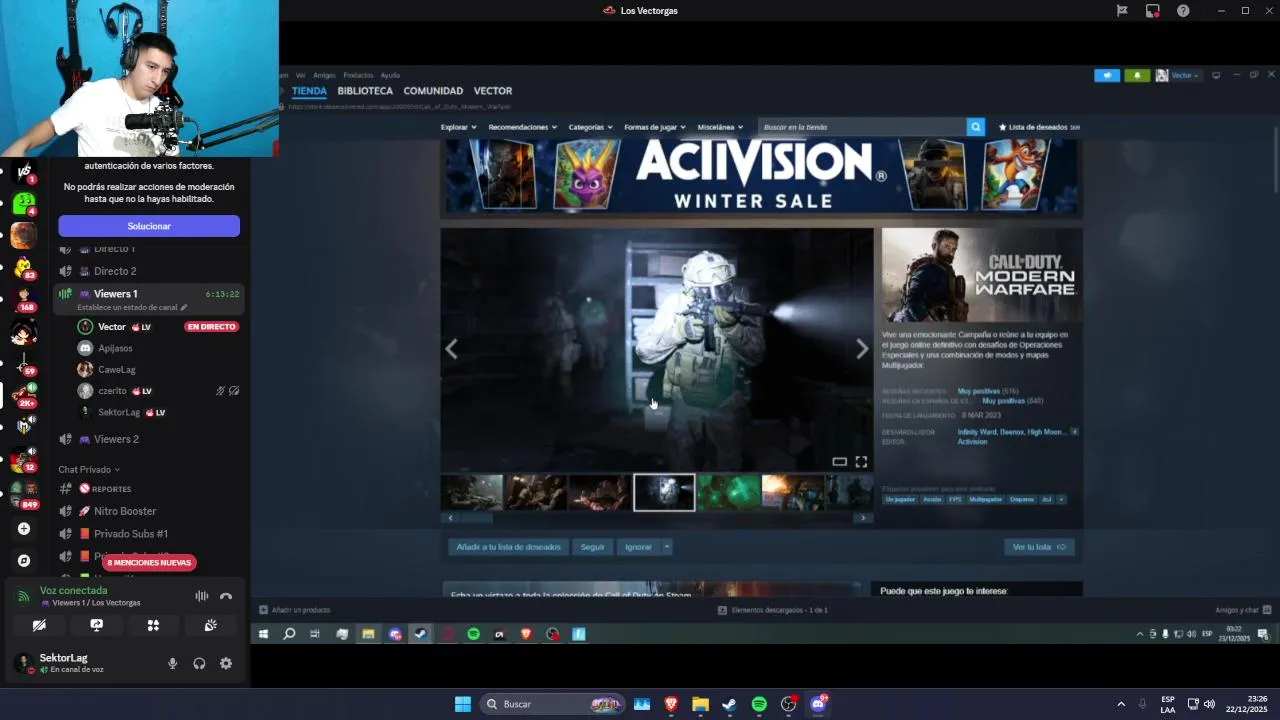Screen dimensions: 1280x720
Task: Toggle deafen headphones icon
Action: pyautogui.click(x=199, y=663)
